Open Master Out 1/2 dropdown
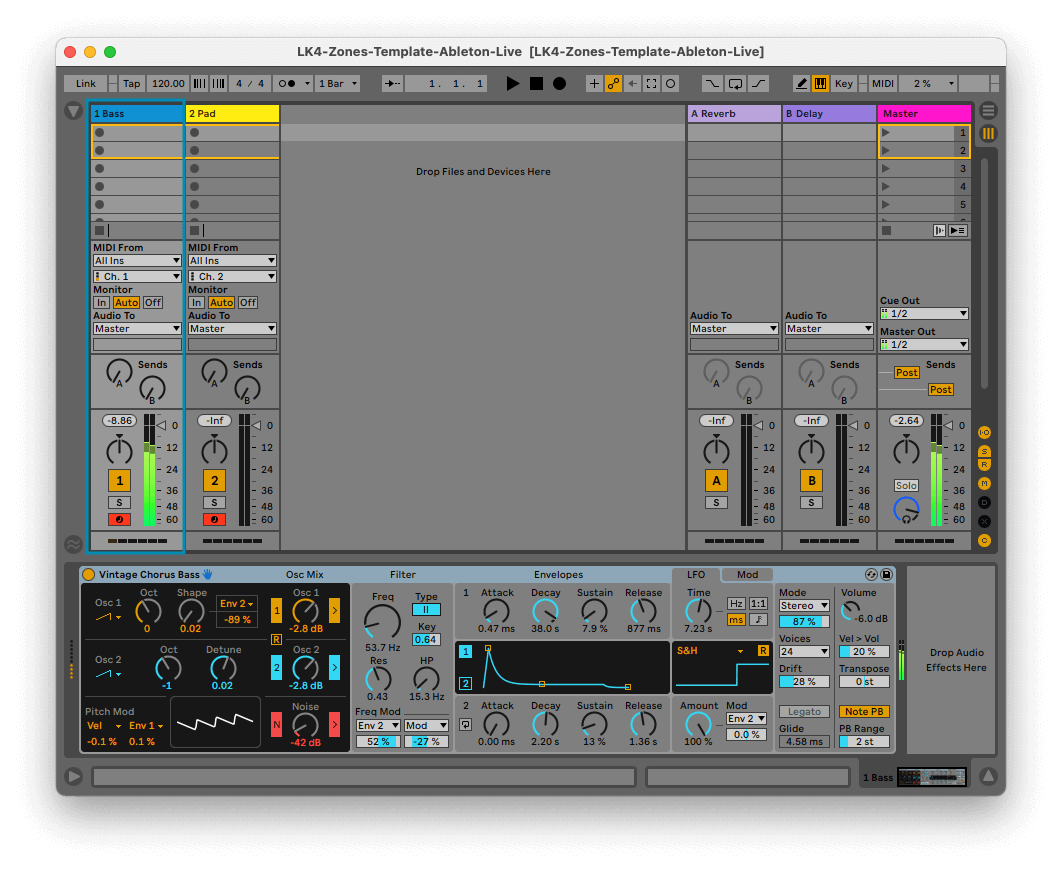Viewport: 1062px width, 870px height. [x=924, y=345]
